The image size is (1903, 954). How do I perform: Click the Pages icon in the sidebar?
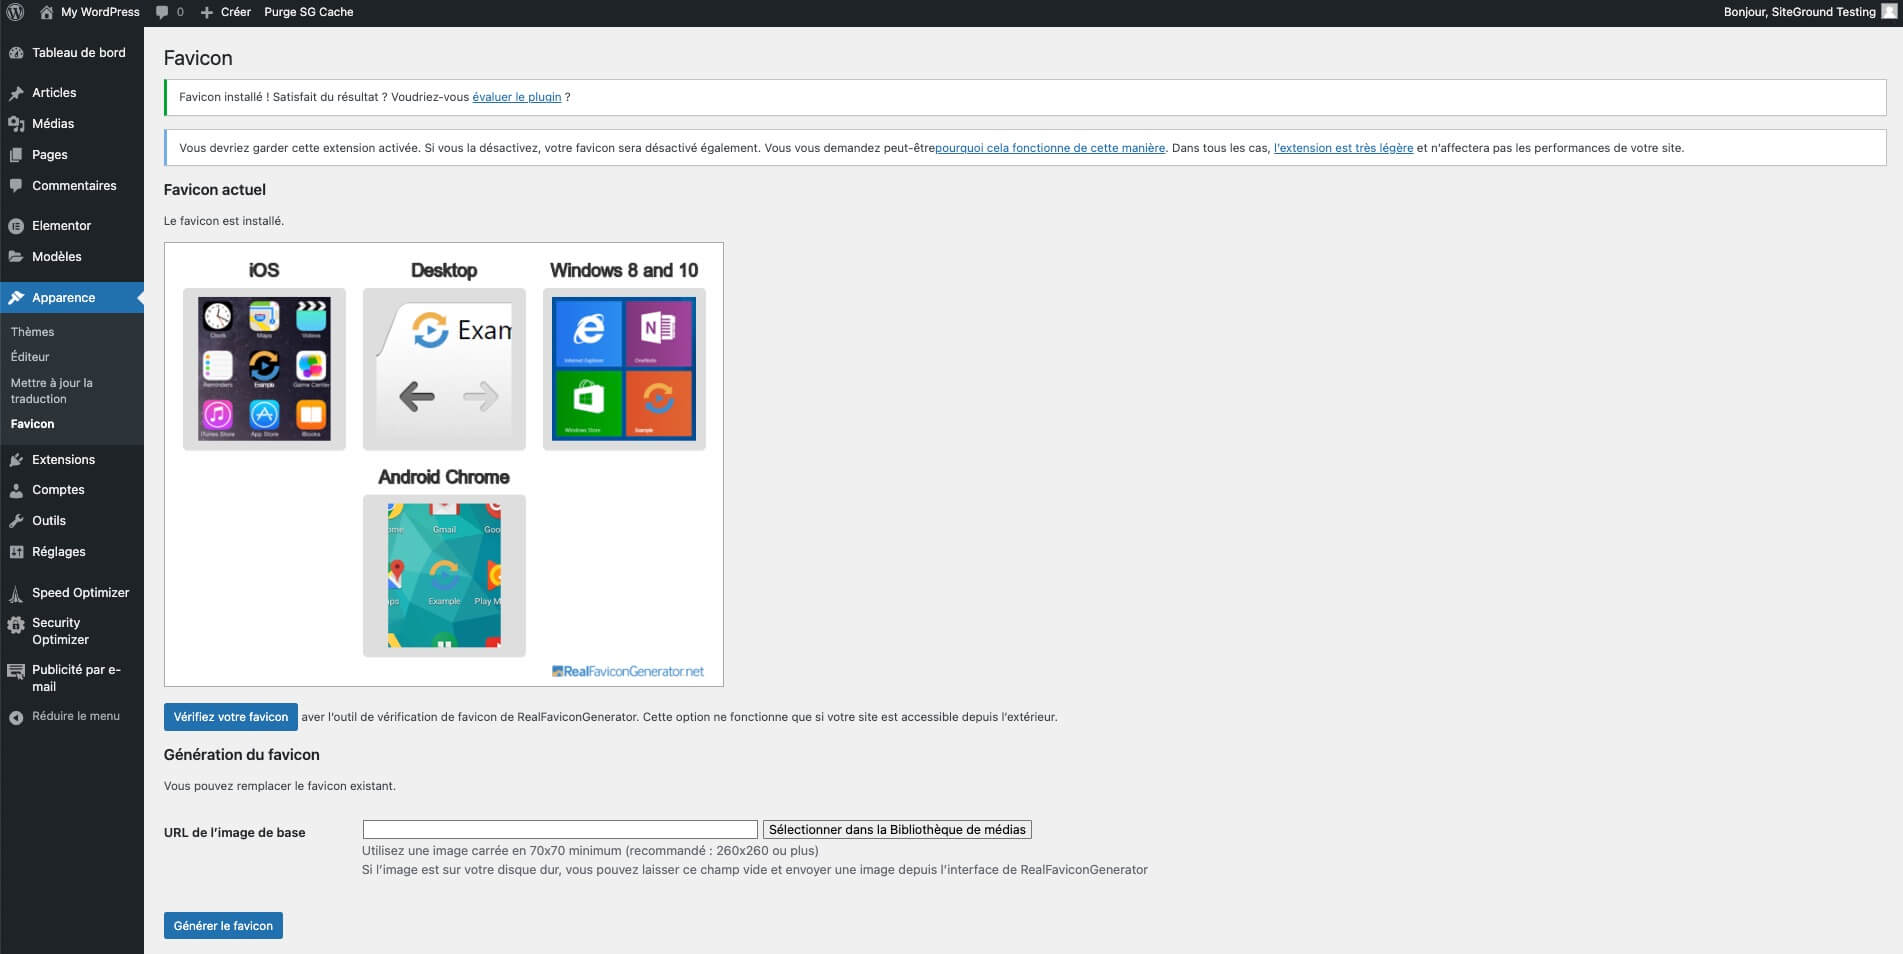[16, 155]
